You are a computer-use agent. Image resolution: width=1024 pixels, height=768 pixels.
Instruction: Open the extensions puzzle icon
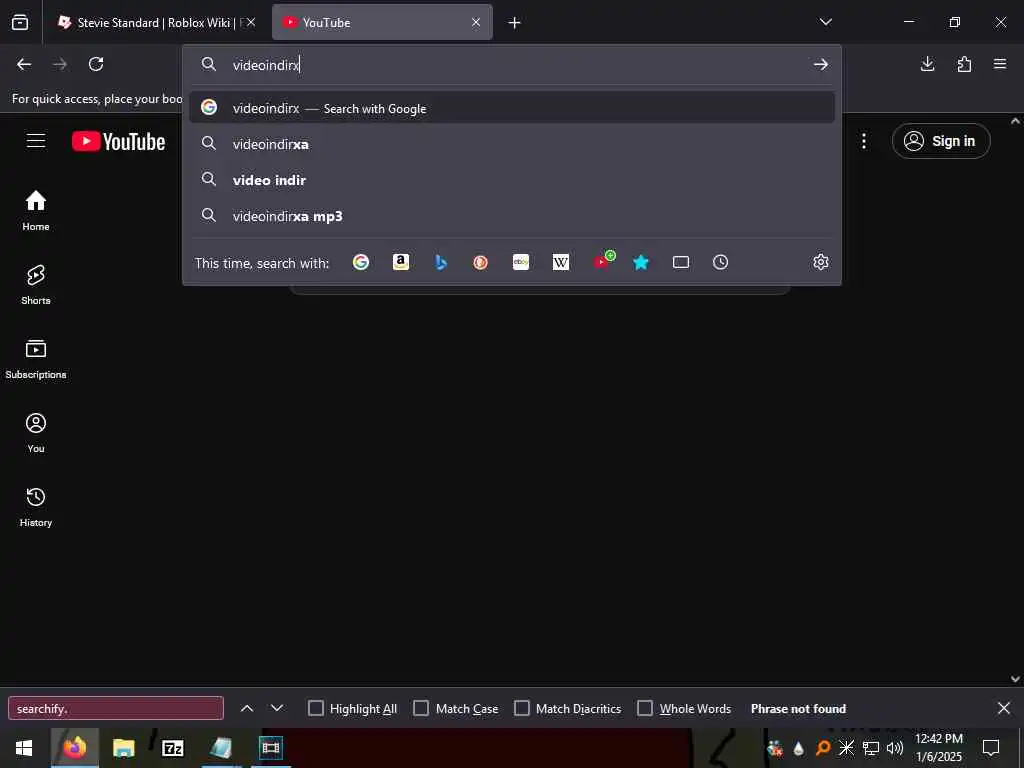[964, 64]
